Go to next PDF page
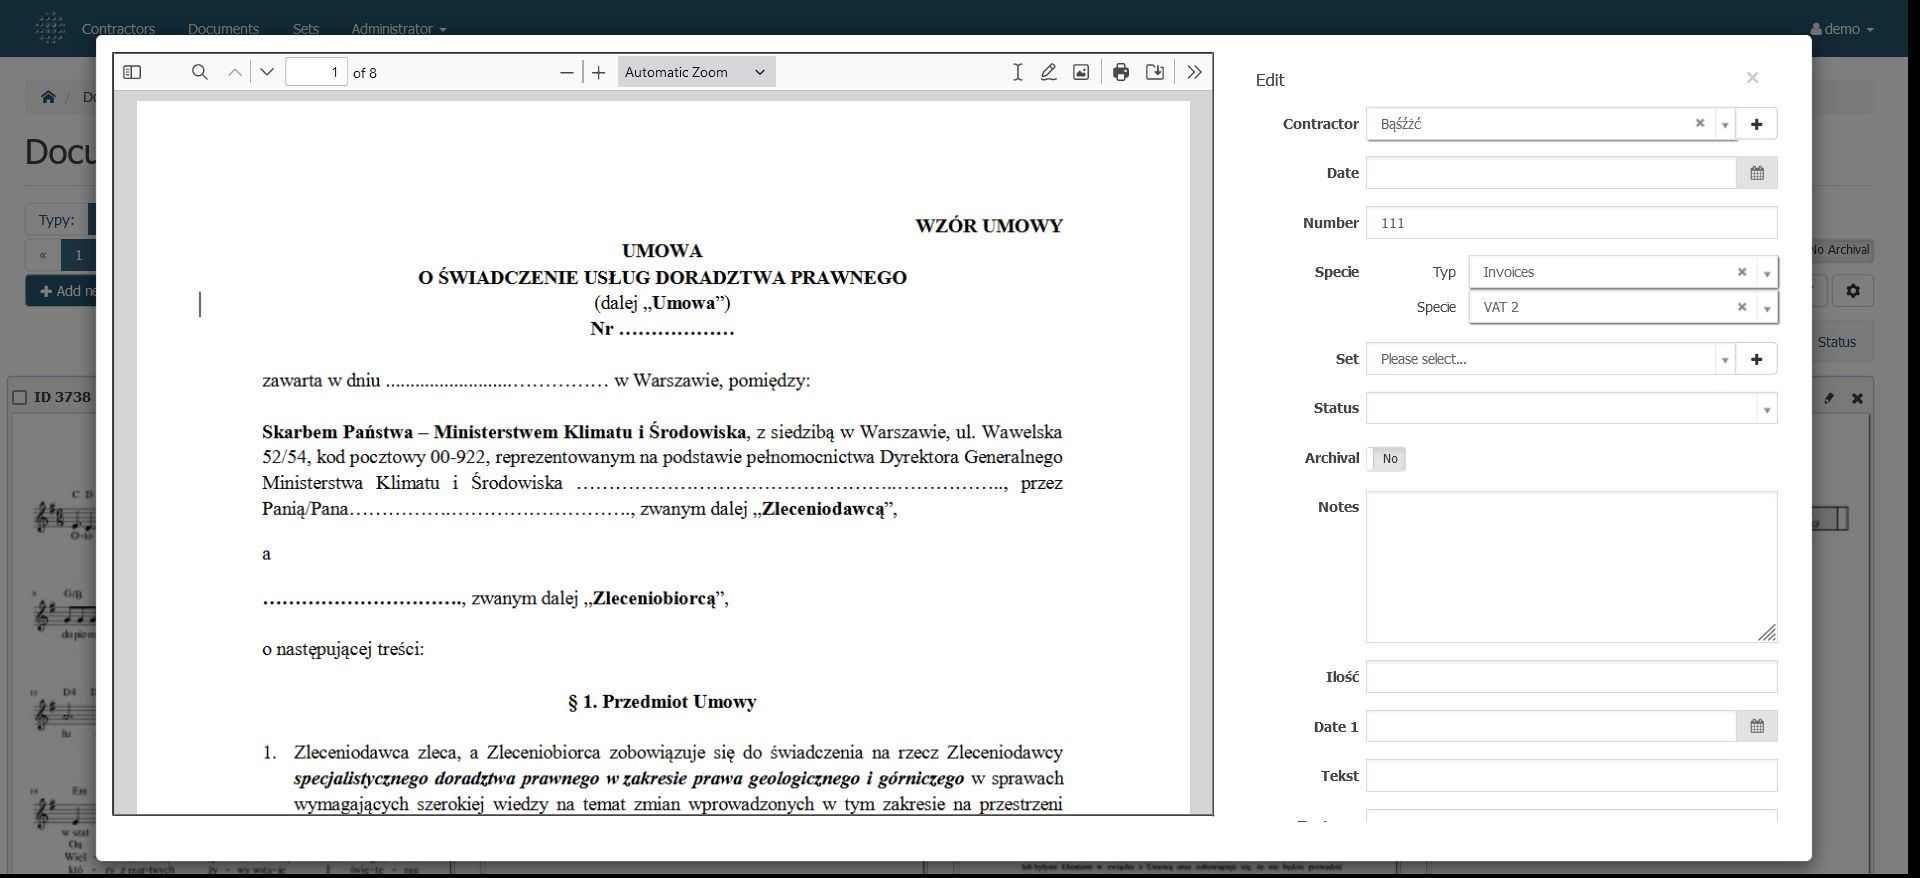The width and height of the screenshot is (1920, 878). click(x=267, y=72)
